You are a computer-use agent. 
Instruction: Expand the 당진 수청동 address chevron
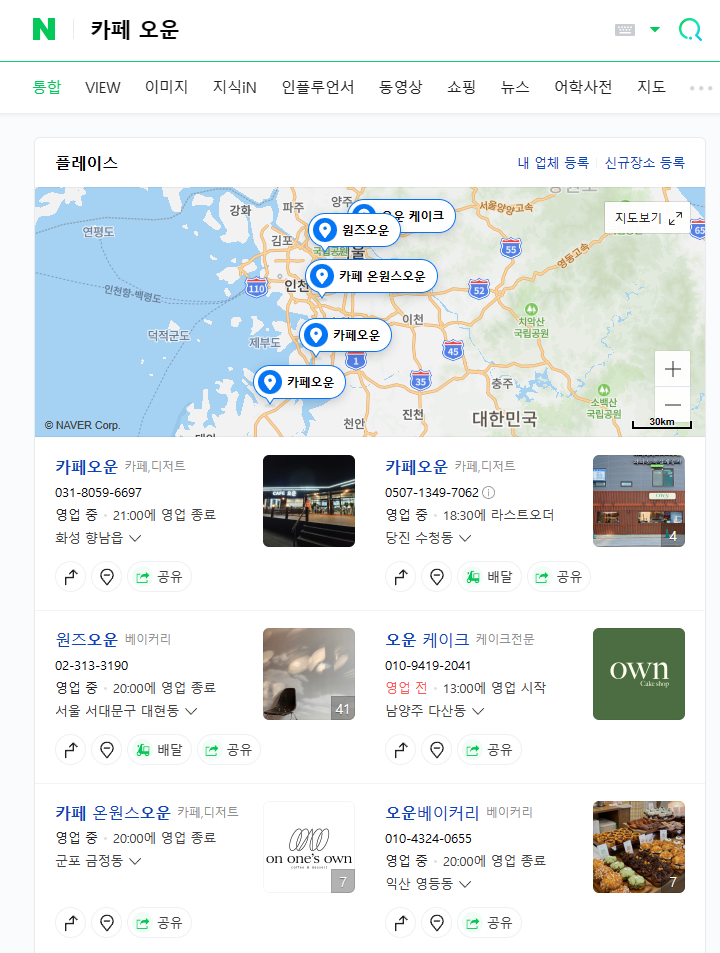tap(465, 538)
